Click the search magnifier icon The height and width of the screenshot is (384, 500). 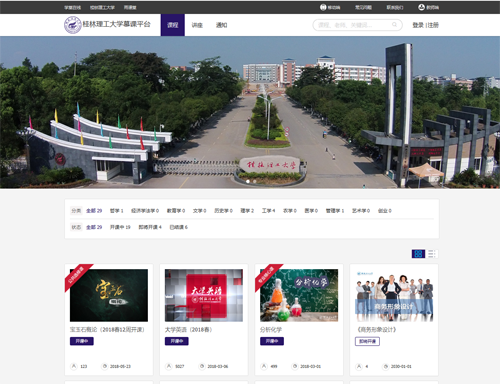click(x=395, y=25)
